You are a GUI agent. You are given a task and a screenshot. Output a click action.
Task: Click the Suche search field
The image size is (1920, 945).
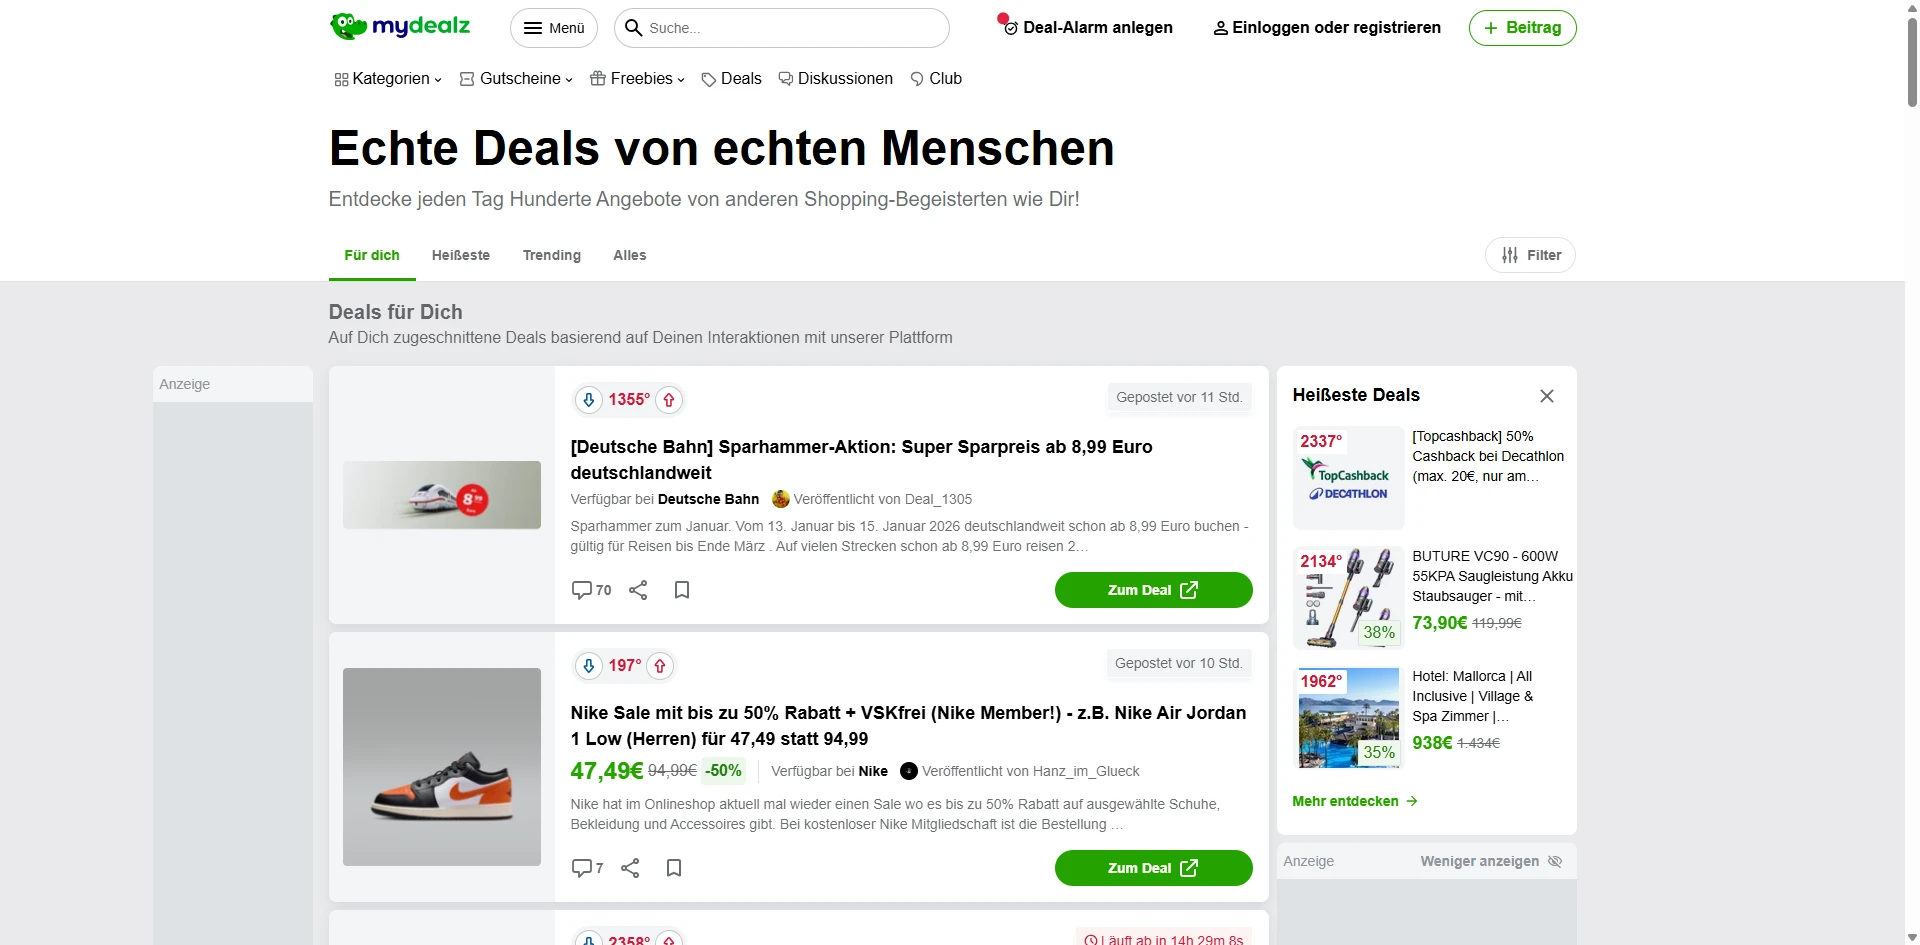(782, 28)
